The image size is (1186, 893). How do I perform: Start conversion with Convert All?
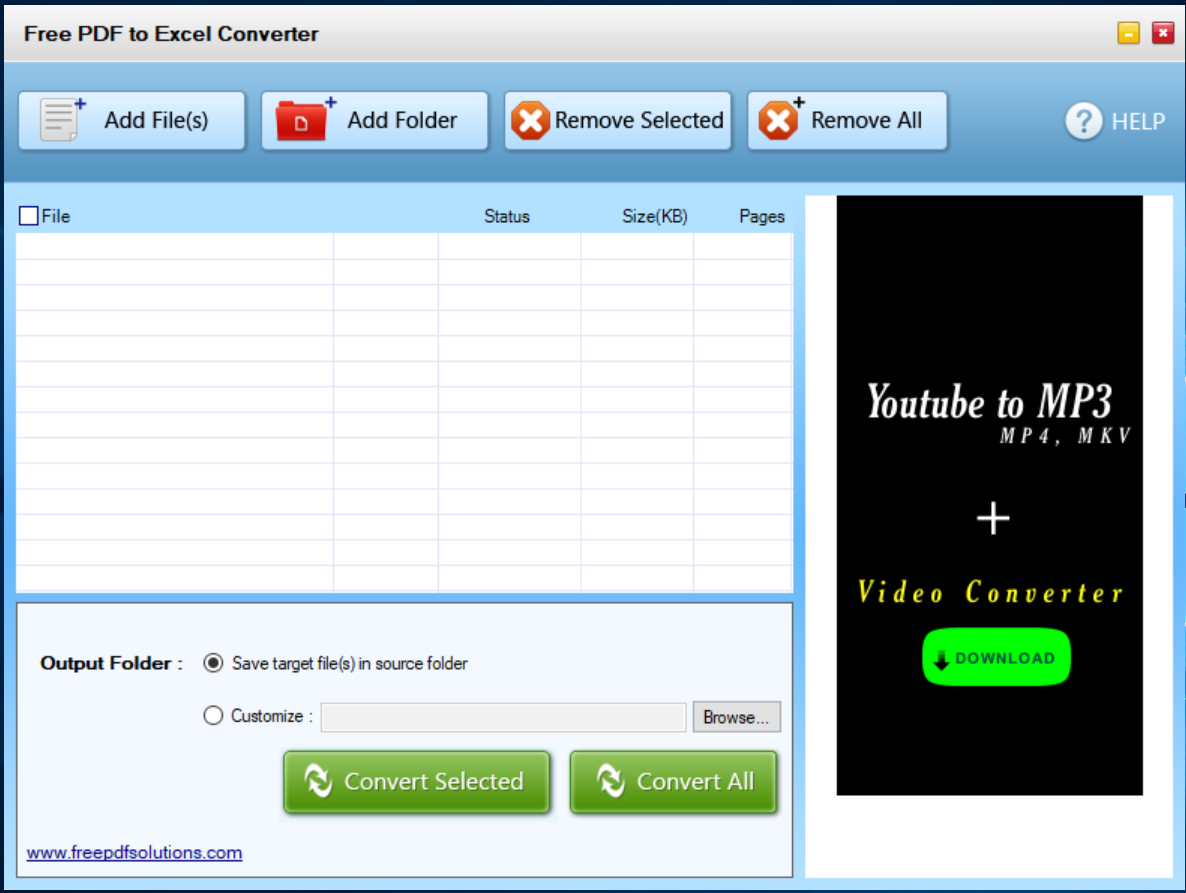pos(673,782)
